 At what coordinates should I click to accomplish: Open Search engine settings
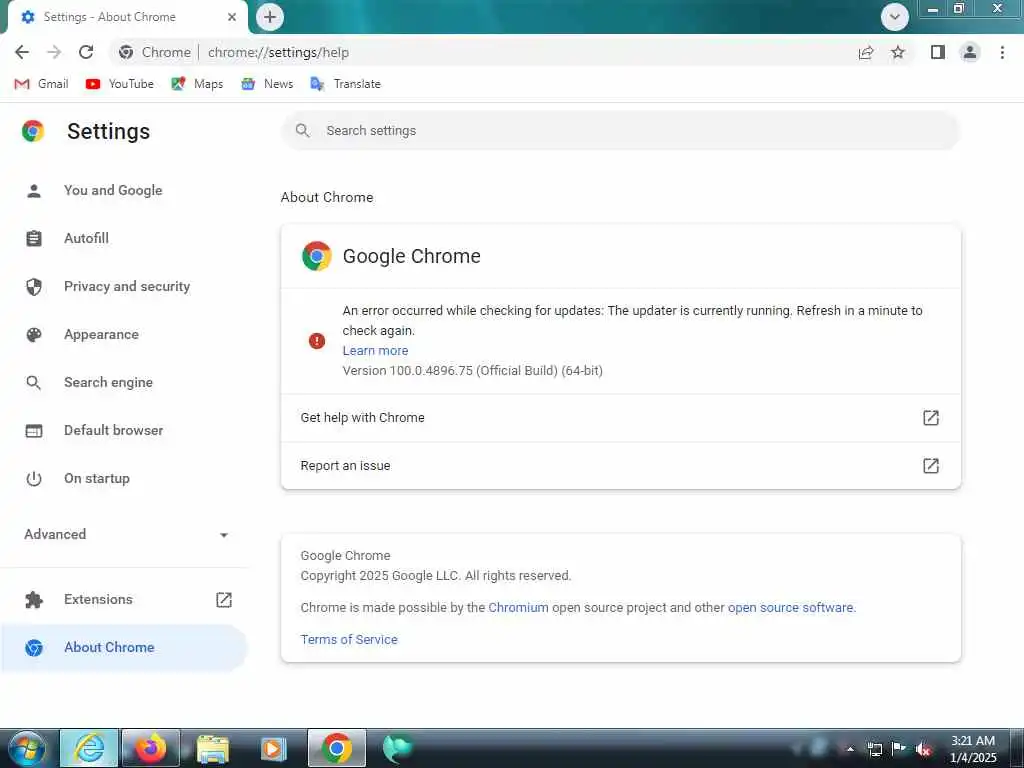(124, 383)
